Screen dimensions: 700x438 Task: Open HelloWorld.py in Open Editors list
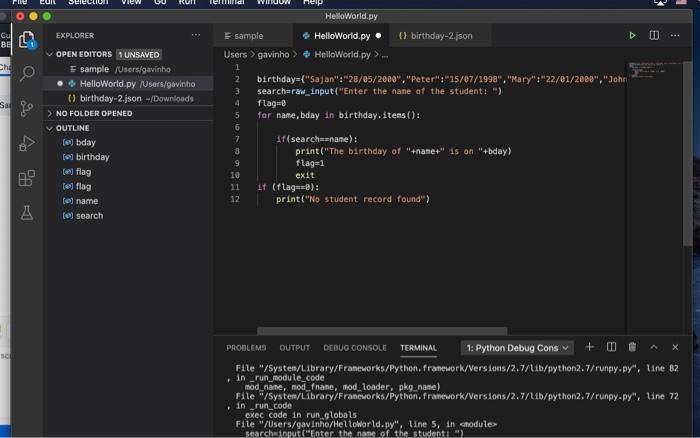tap(128, 84)
